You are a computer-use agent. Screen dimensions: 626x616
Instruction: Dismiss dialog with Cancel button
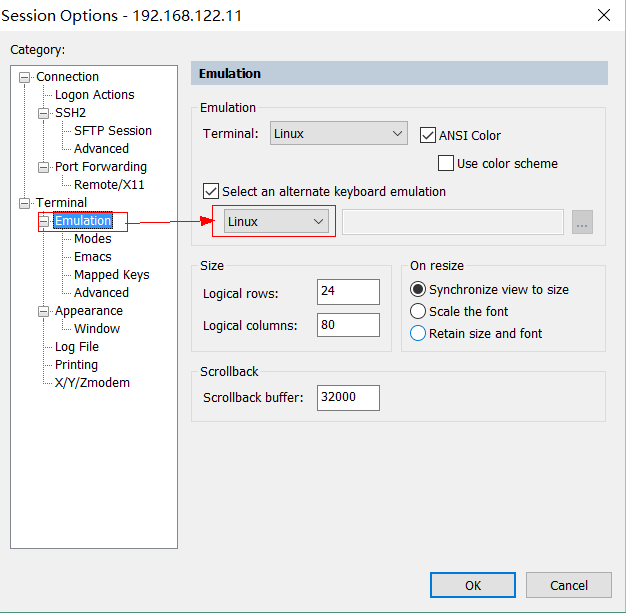(569, 585)
